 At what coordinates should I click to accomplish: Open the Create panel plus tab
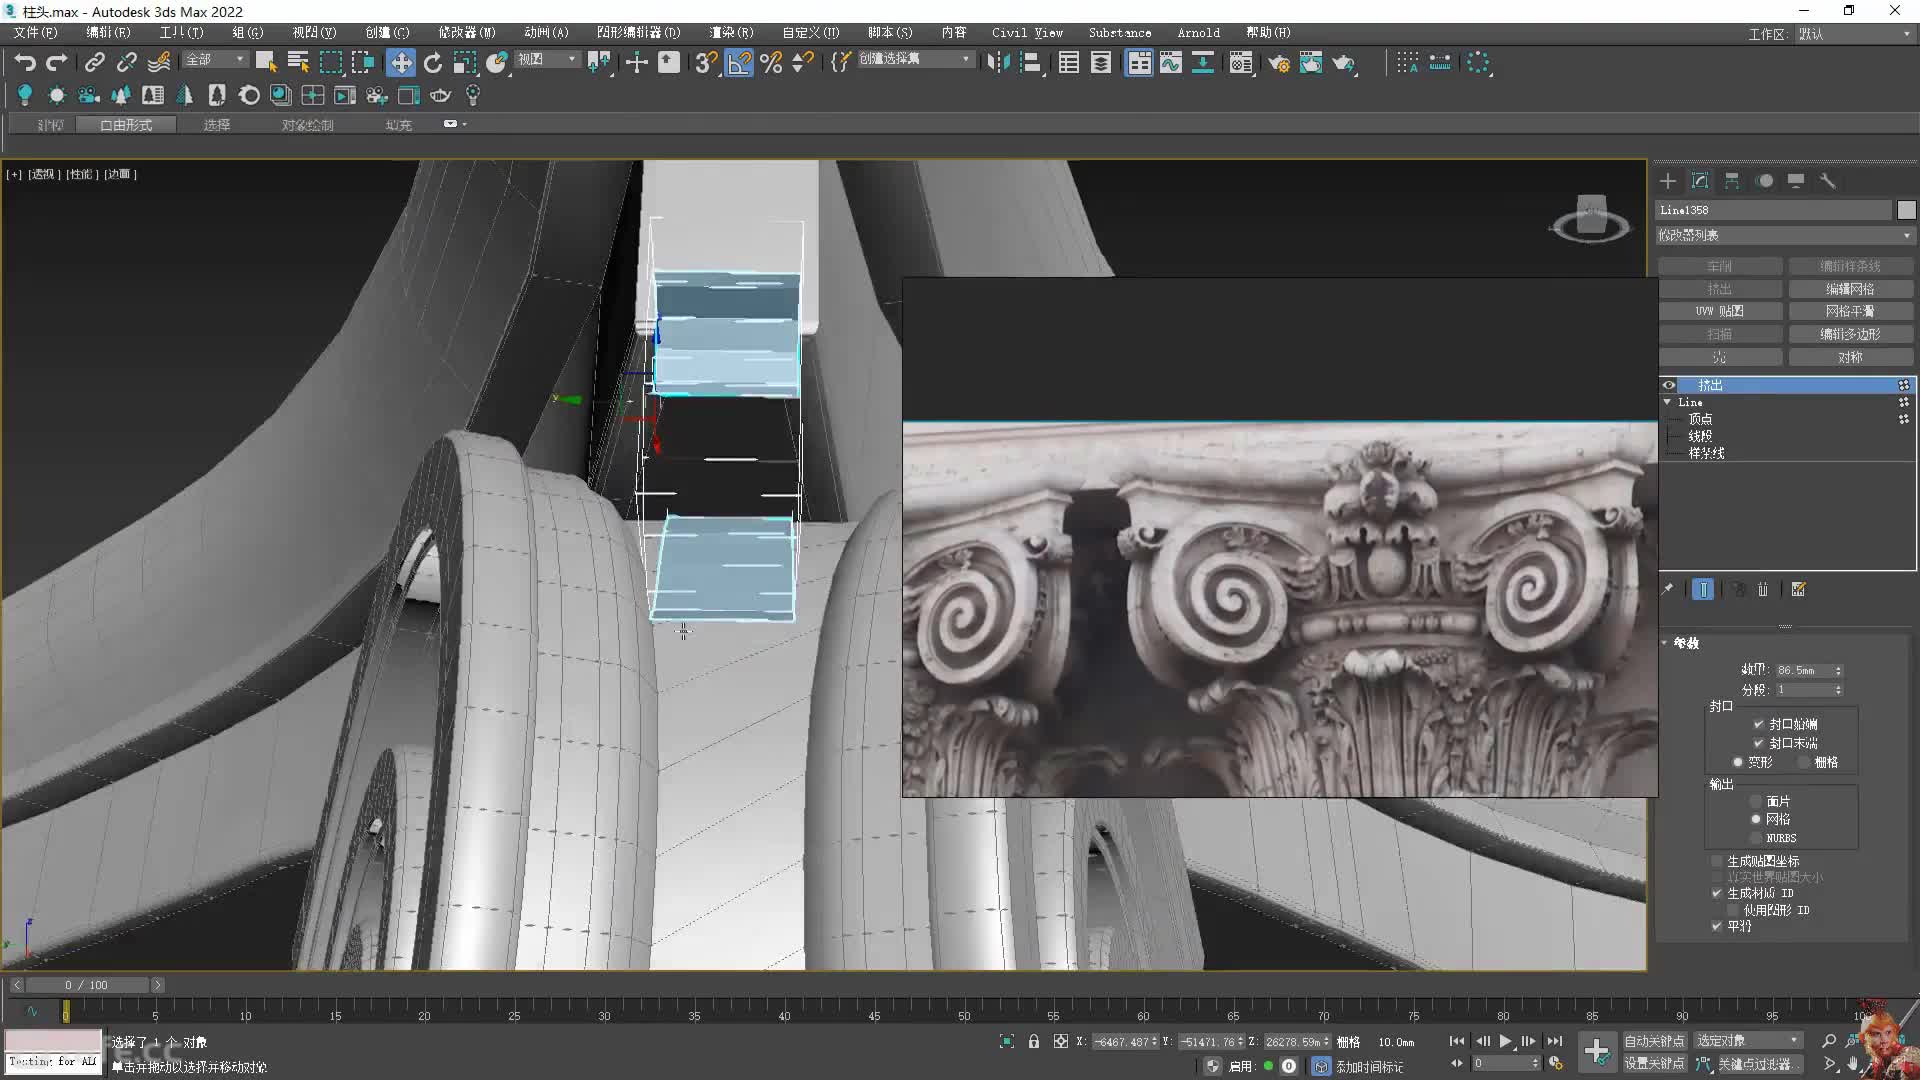click(x=1668, y=181)
